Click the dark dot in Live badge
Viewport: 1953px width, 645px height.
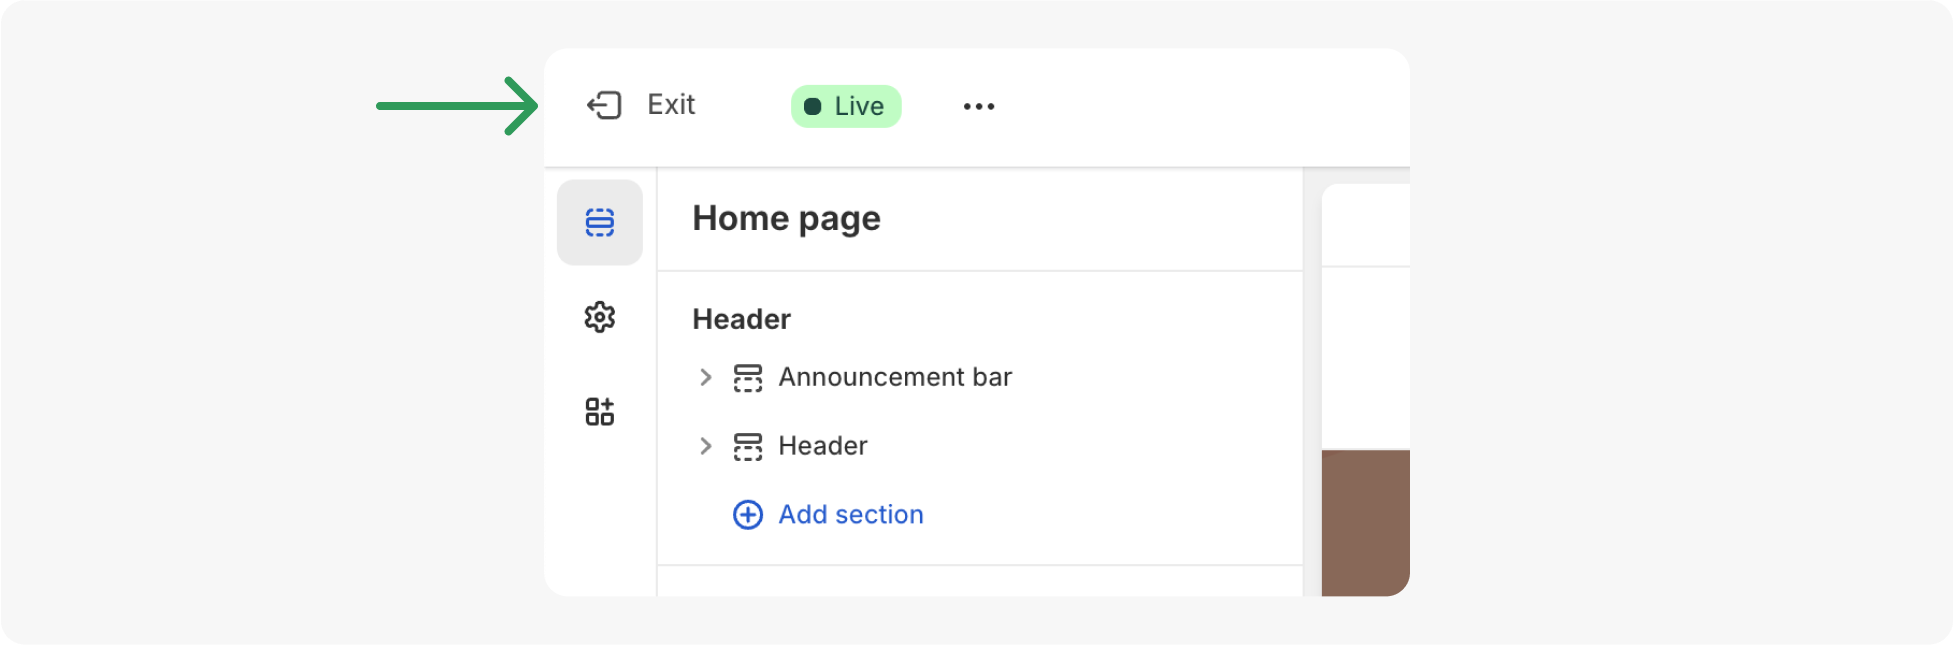(813, 106)
